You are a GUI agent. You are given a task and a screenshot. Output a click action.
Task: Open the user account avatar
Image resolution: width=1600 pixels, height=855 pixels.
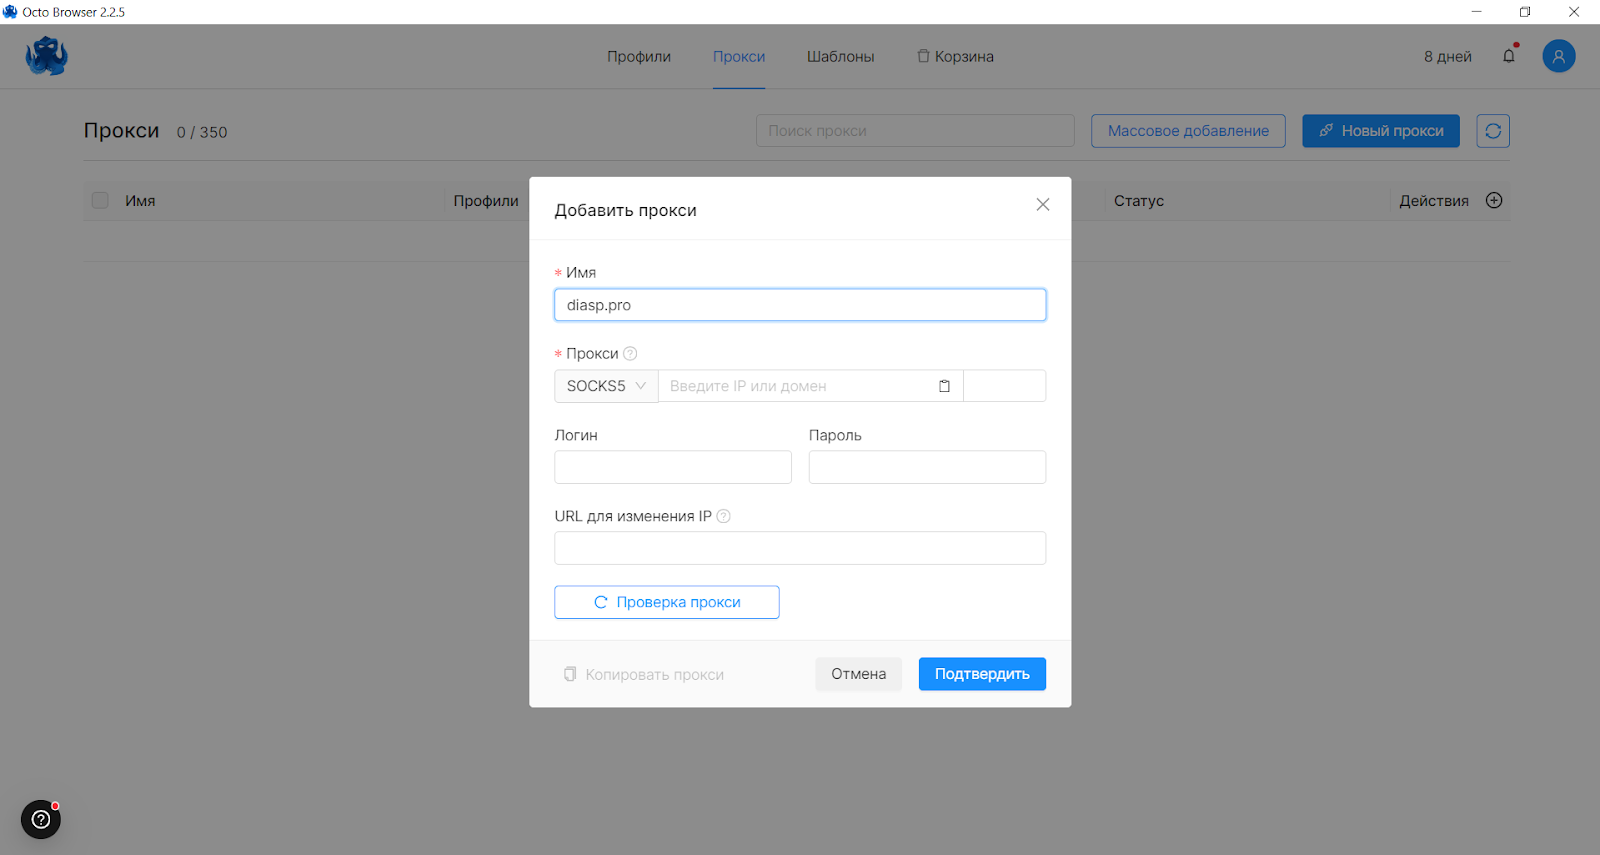(1558, 56)
